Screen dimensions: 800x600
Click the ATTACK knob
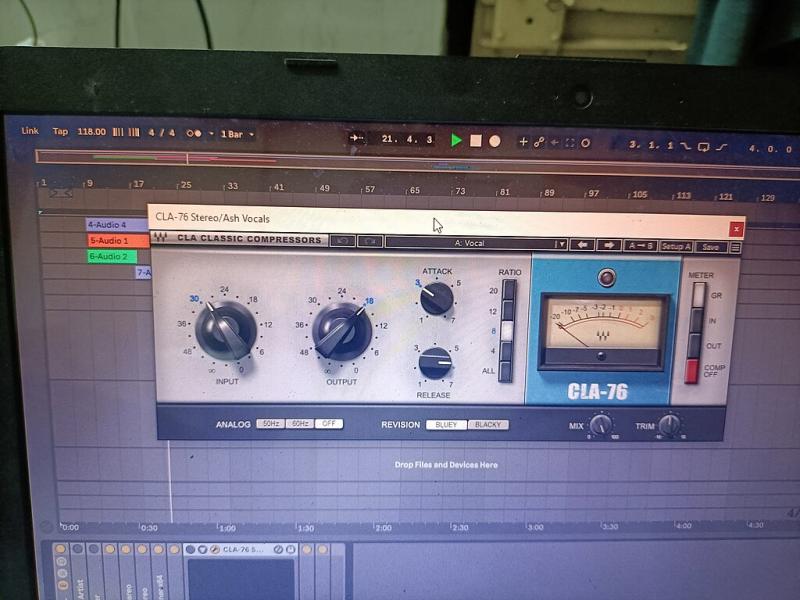tap(436, 298)
